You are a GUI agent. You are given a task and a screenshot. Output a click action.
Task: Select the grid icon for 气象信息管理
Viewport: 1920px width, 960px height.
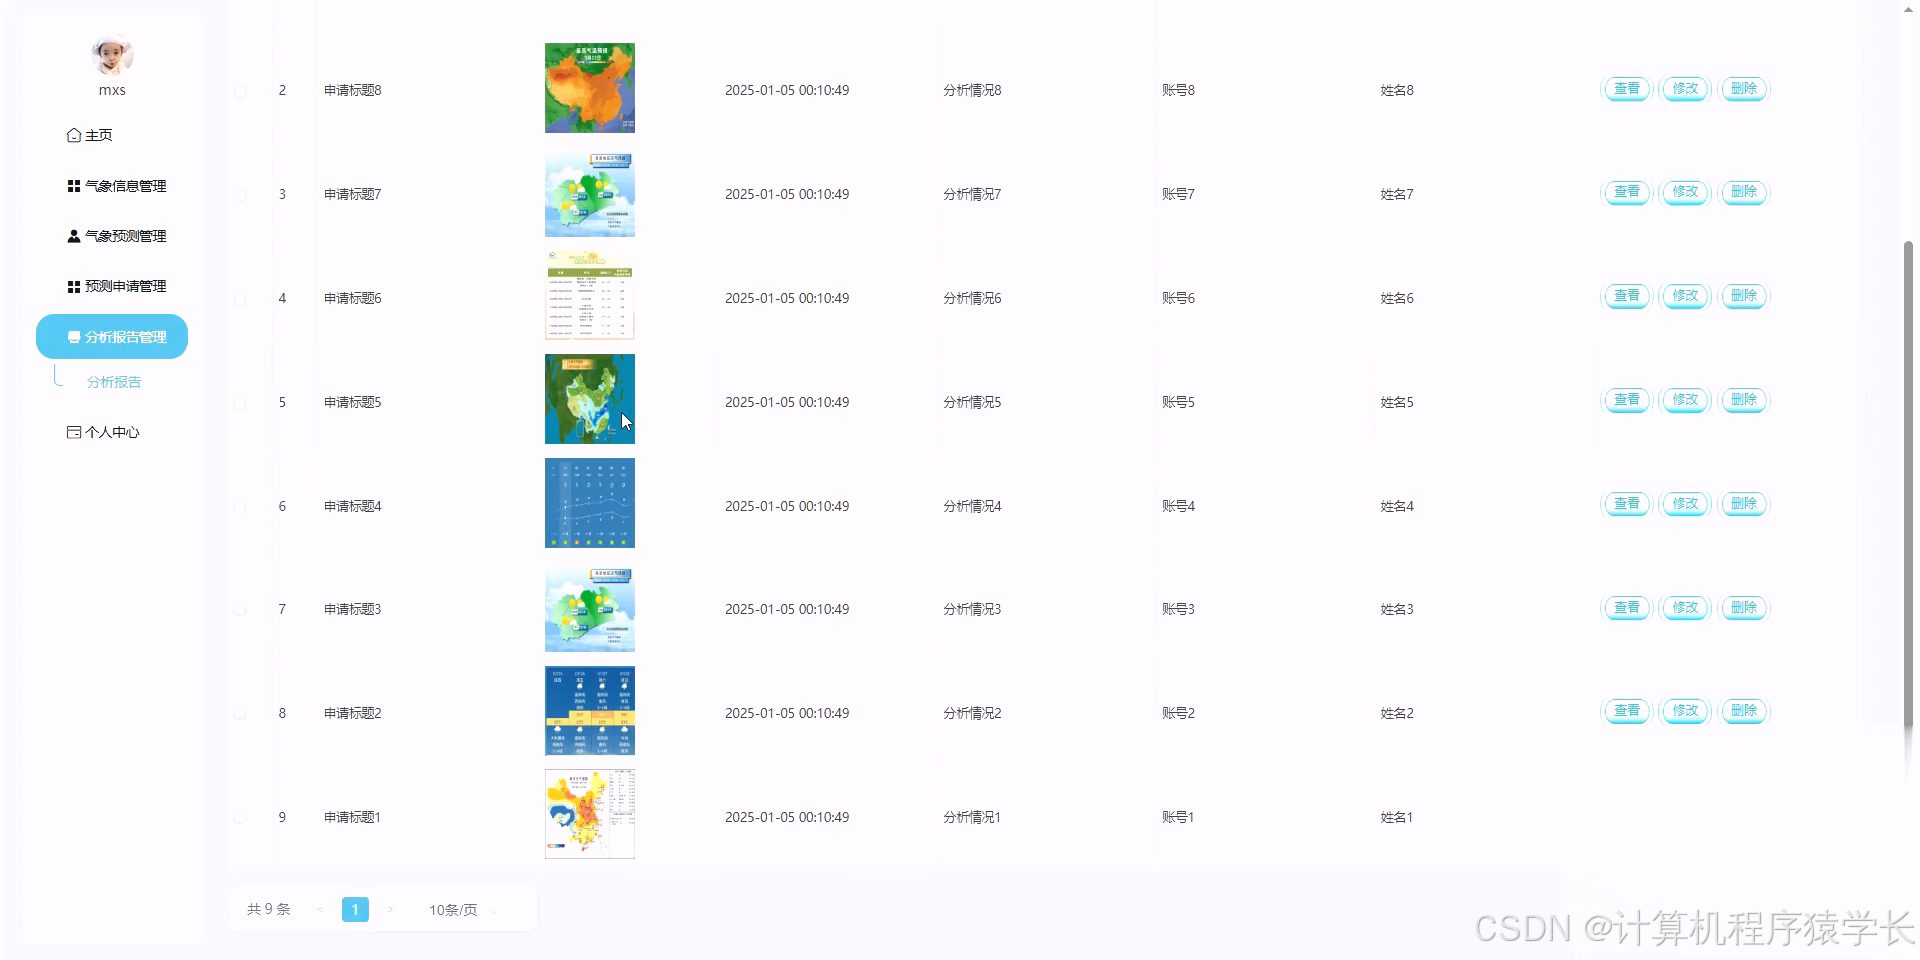click(x=71, y=185)
